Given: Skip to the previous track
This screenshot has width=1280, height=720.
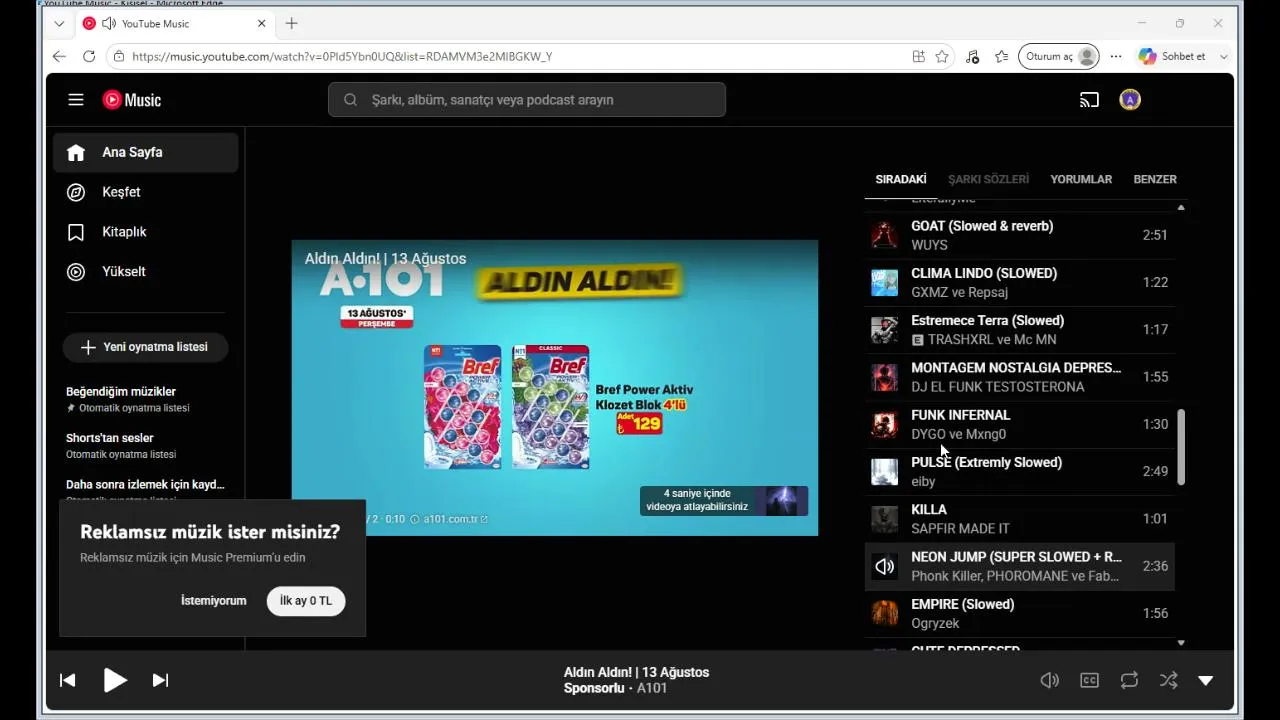Looking at the screenshot, I should point(68,680).
